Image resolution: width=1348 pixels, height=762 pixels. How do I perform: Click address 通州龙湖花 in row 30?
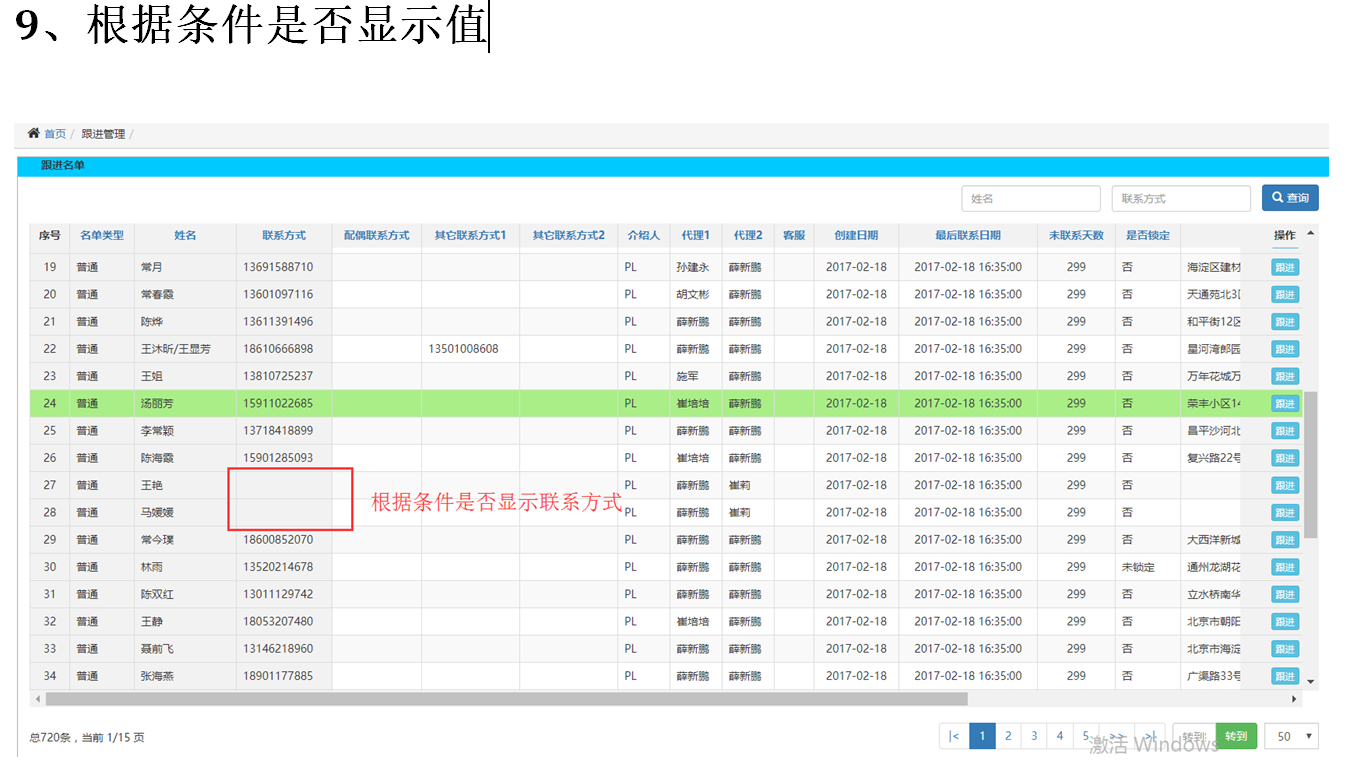[1214, 567]
